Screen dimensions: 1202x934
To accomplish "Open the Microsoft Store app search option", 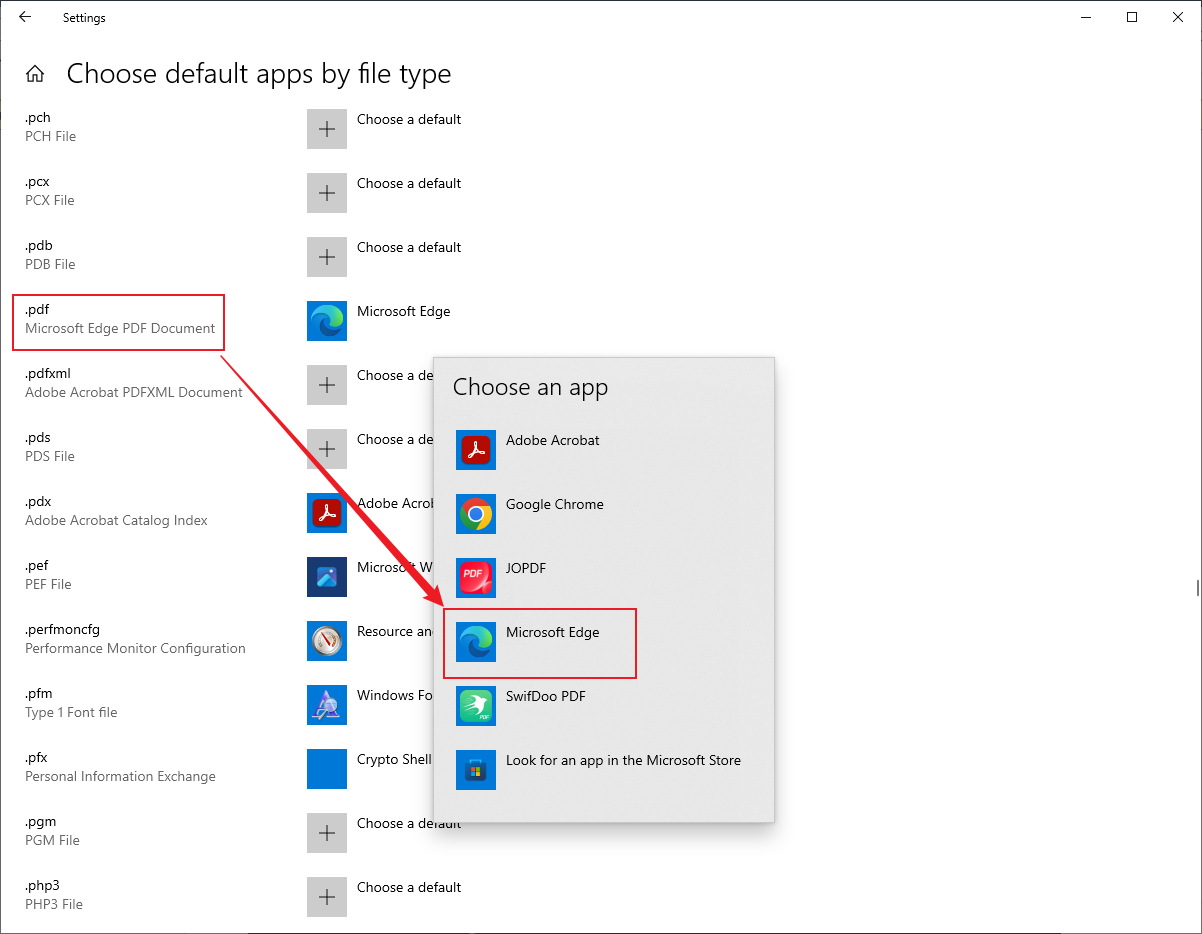I will pyautogui.click(x=623, y=760).
